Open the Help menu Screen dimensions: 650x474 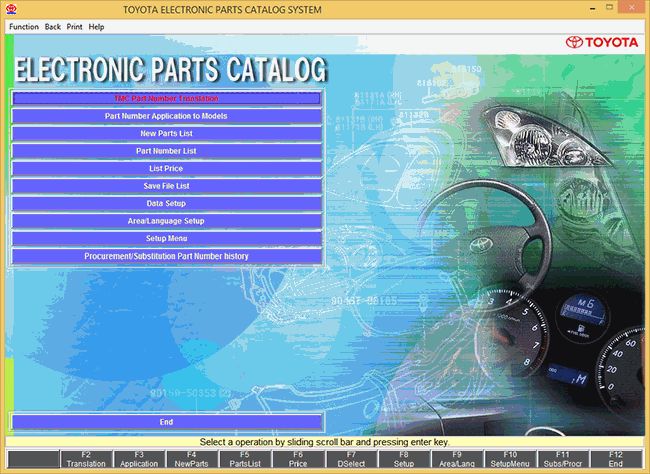pyautogui.click(x=96, y=27)
